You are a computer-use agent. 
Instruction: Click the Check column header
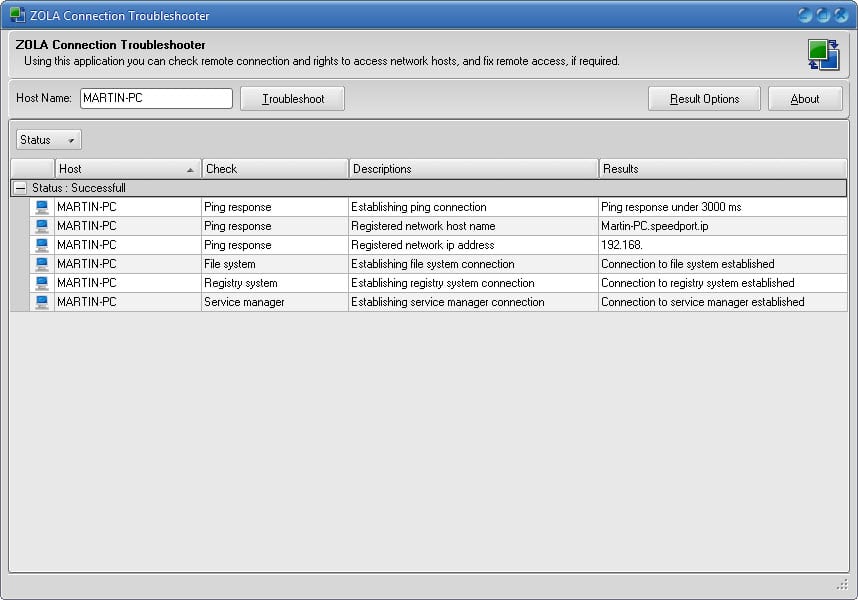pyautogui.click(x=273, y=168)
